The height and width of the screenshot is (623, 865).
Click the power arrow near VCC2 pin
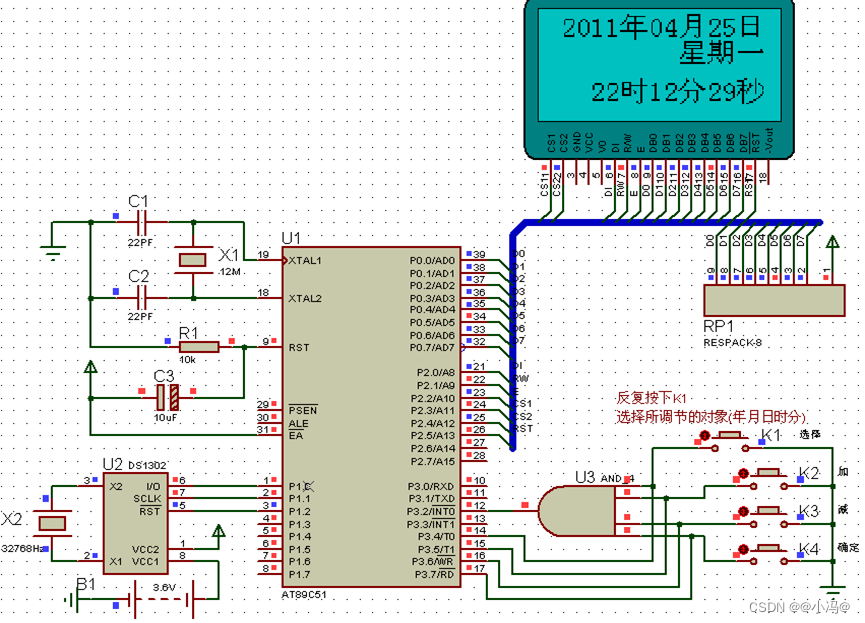tap(218, 531)
